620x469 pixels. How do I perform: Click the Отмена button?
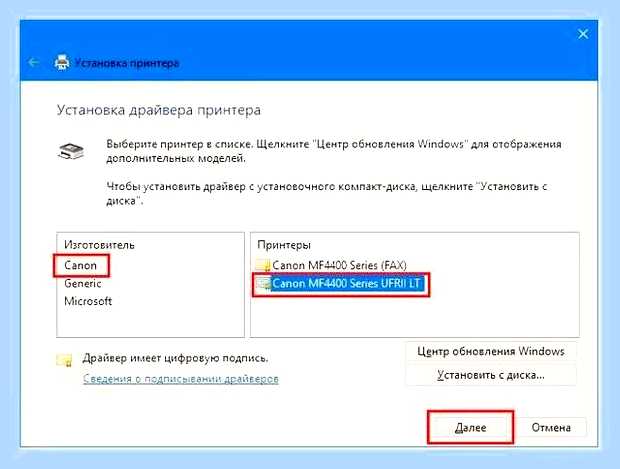[x=551, y=427]
